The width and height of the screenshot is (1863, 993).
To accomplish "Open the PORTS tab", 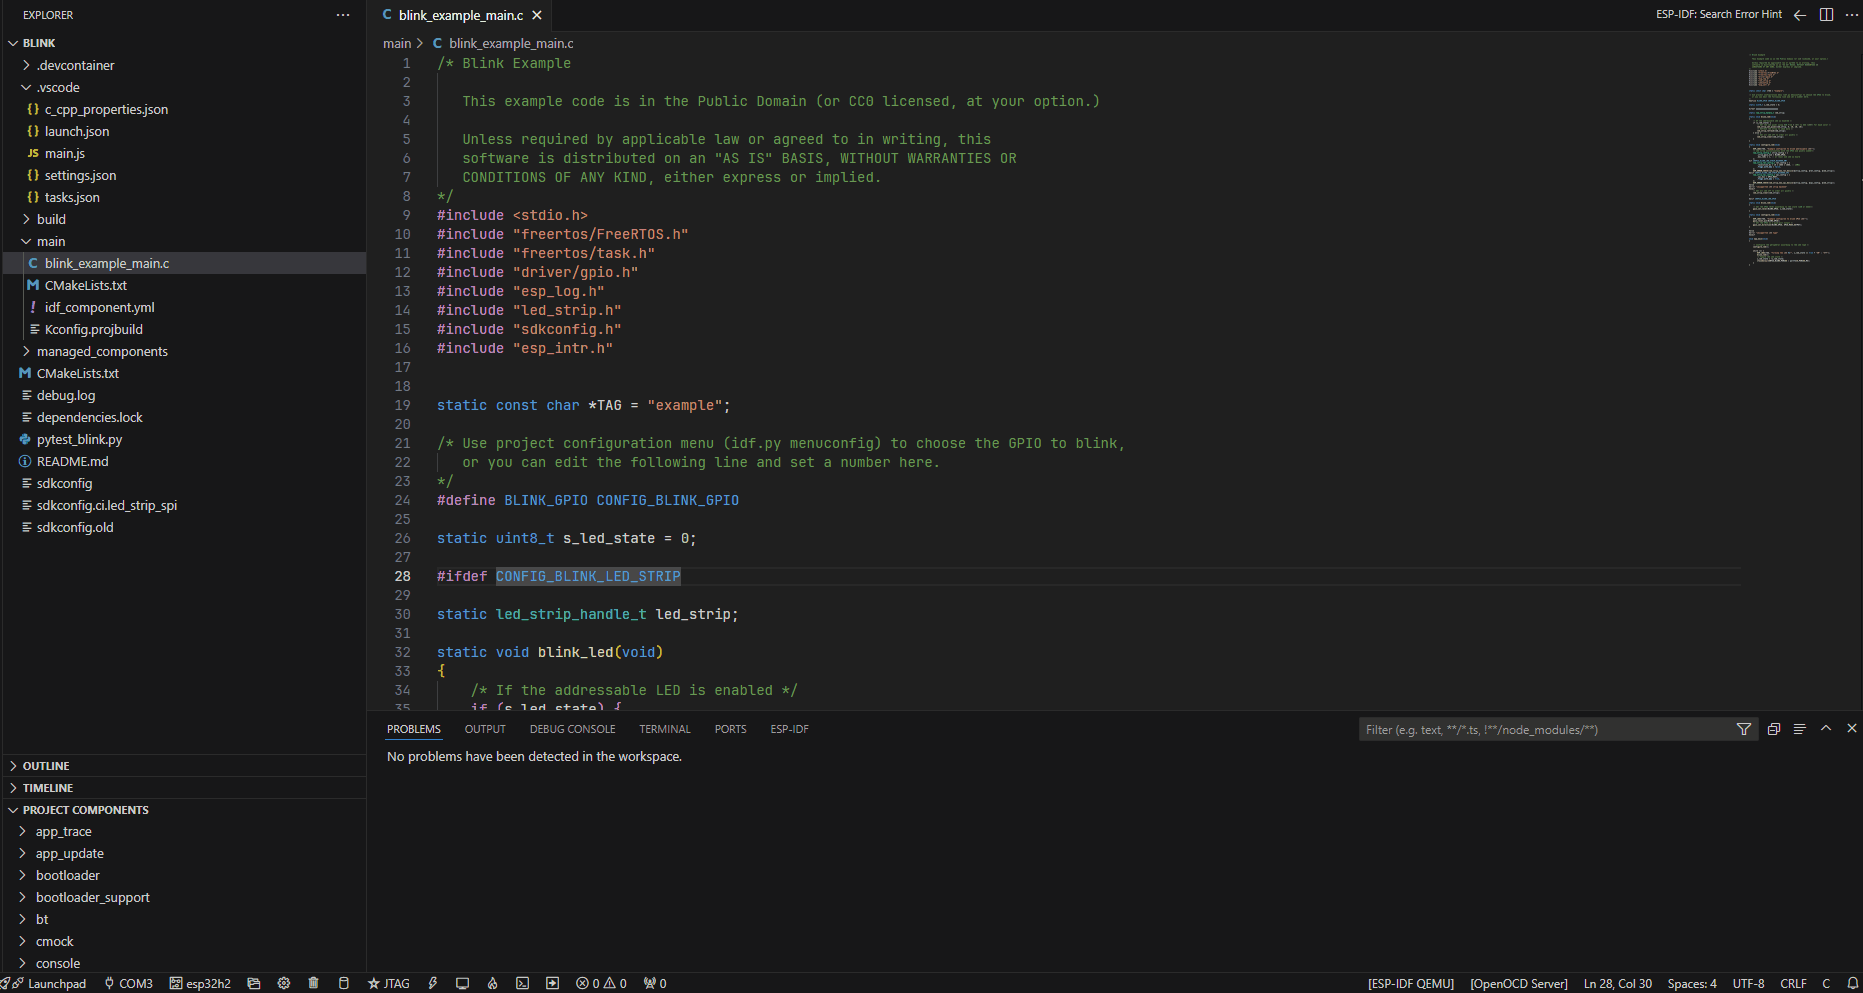I will tap(730, 729).
